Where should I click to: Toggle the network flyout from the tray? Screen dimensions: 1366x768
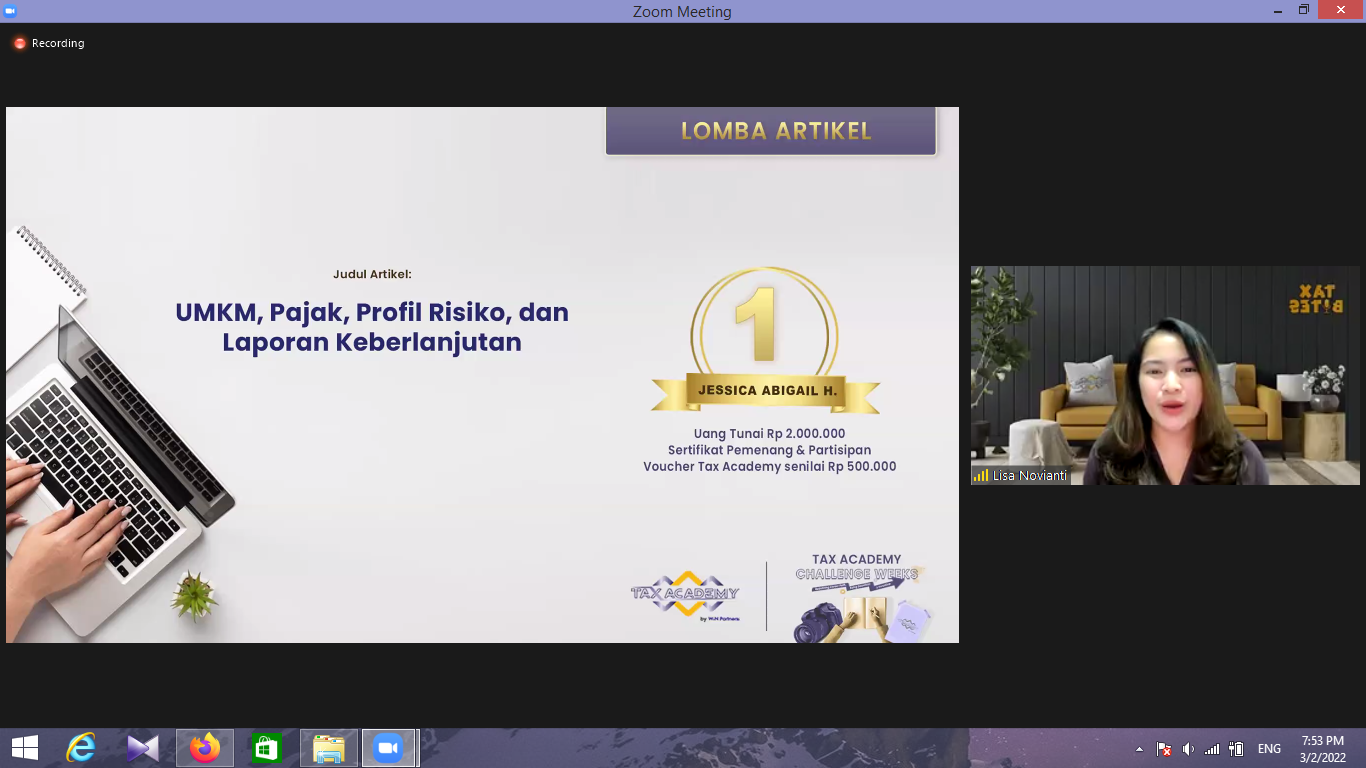[x=1211, y=748]
